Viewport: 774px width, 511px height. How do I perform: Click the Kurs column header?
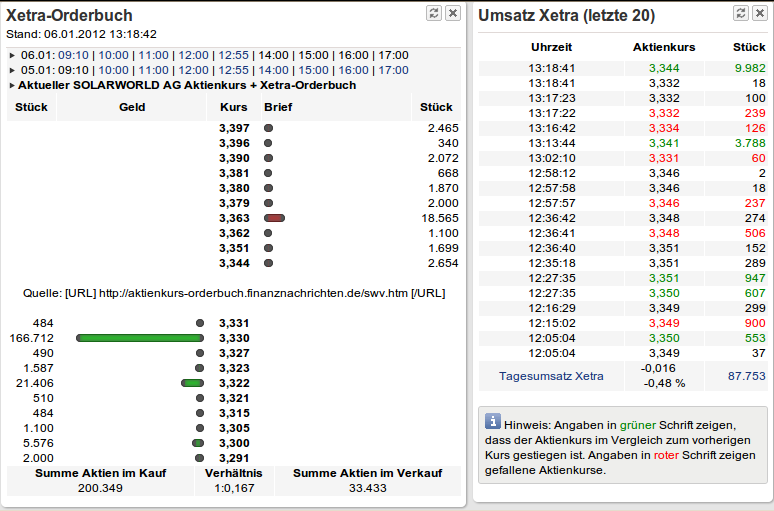233,107
